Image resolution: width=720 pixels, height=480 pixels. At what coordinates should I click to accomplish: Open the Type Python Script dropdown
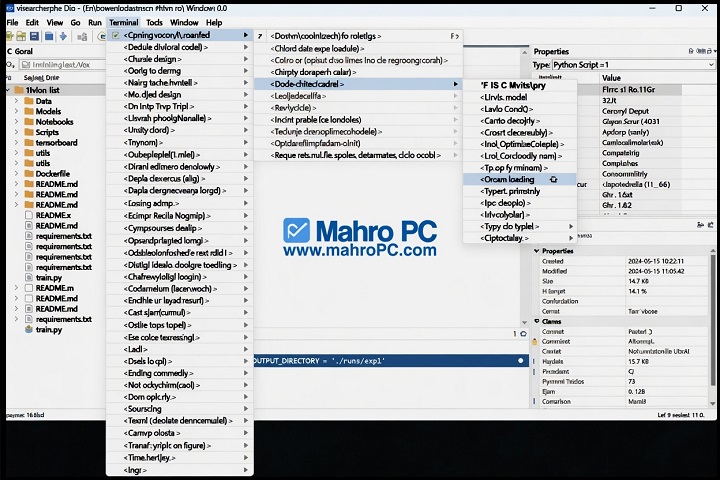711,65
